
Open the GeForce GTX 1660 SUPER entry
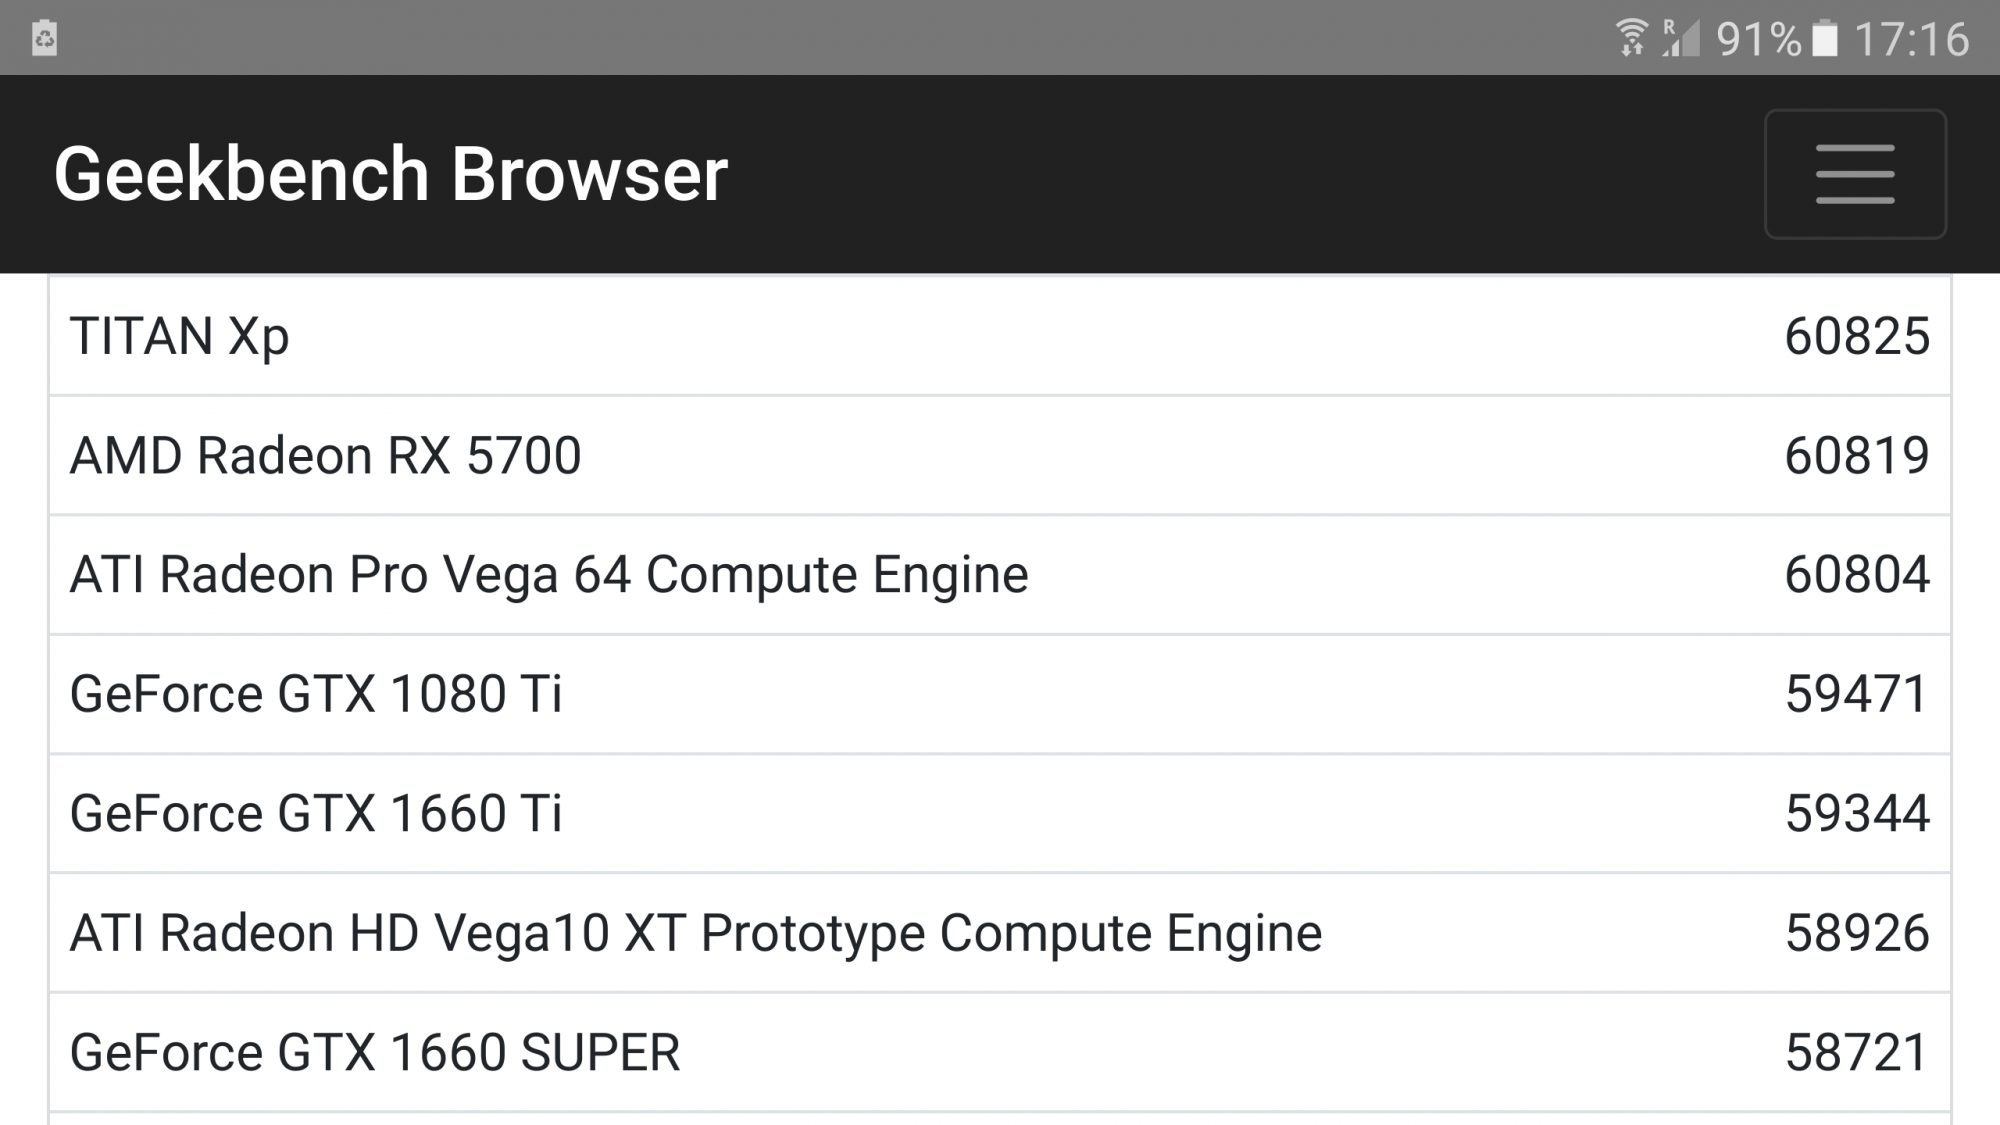375,1053
